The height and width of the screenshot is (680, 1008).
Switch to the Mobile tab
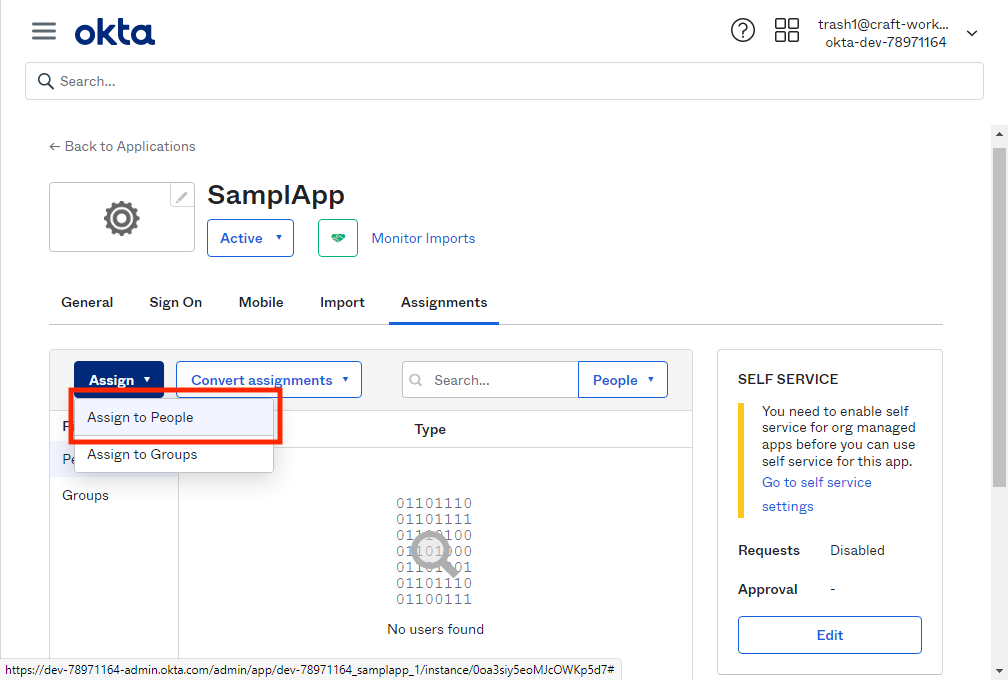[x=261, y=302]
